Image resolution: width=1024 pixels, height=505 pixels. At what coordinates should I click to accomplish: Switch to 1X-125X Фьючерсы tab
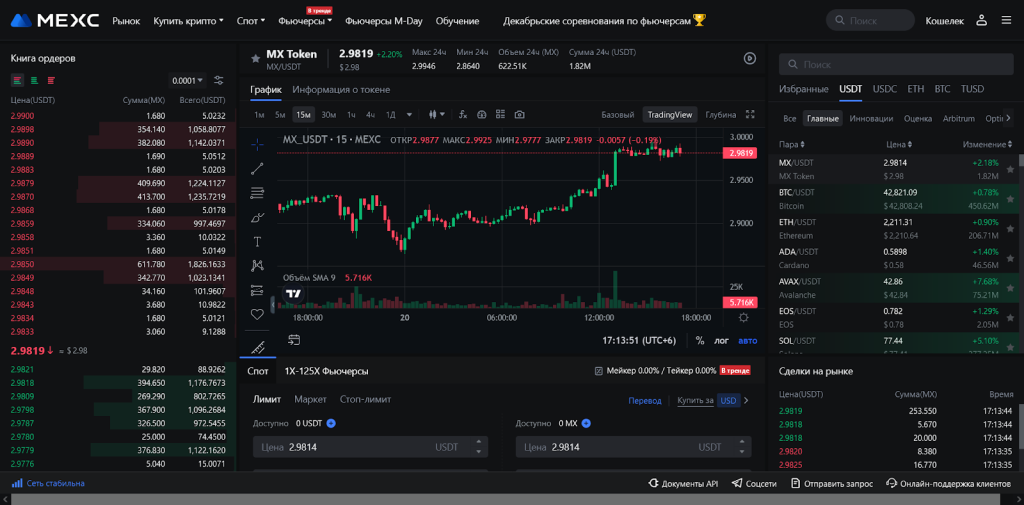tap(327, 371)
